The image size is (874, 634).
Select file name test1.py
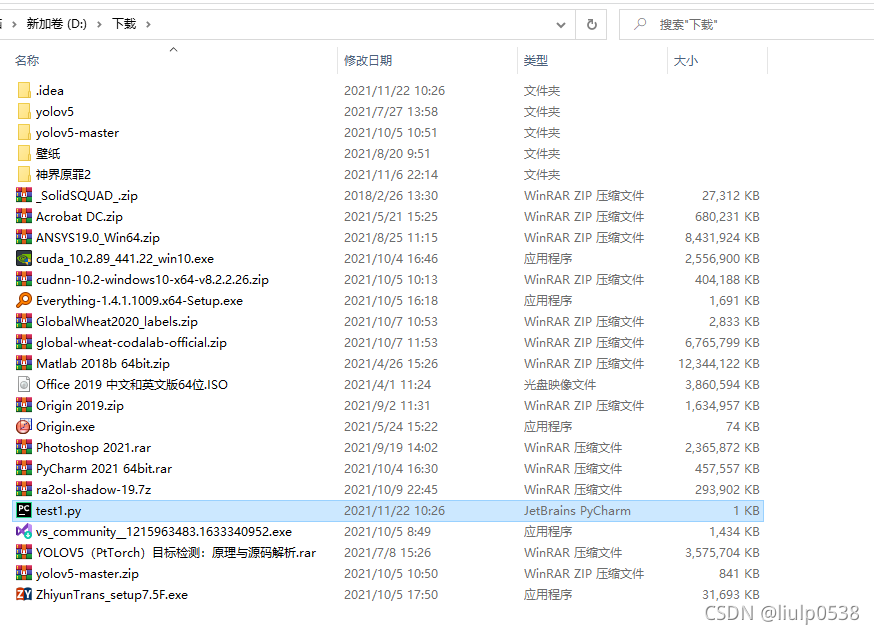pyautogui.click(x=59, y=511)
